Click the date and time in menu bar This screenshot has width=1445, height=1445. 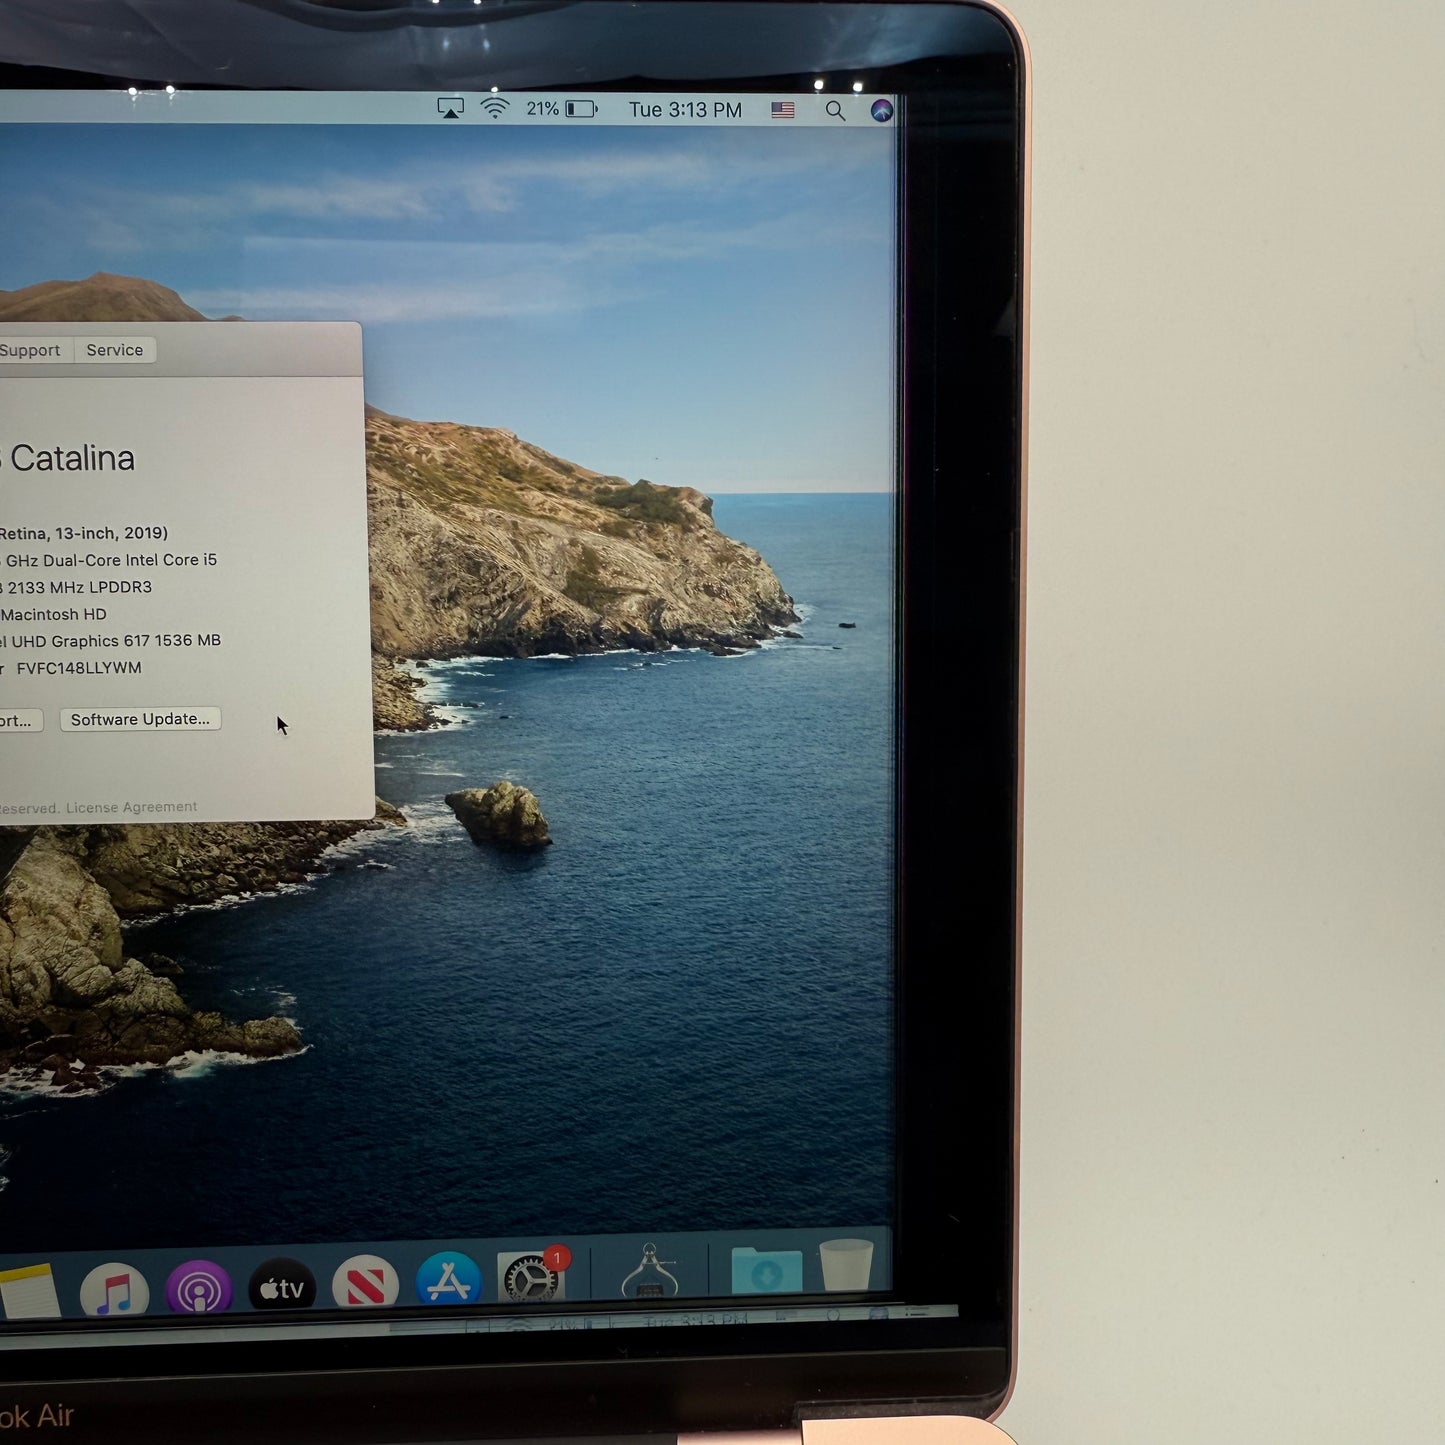pos(685,110)
